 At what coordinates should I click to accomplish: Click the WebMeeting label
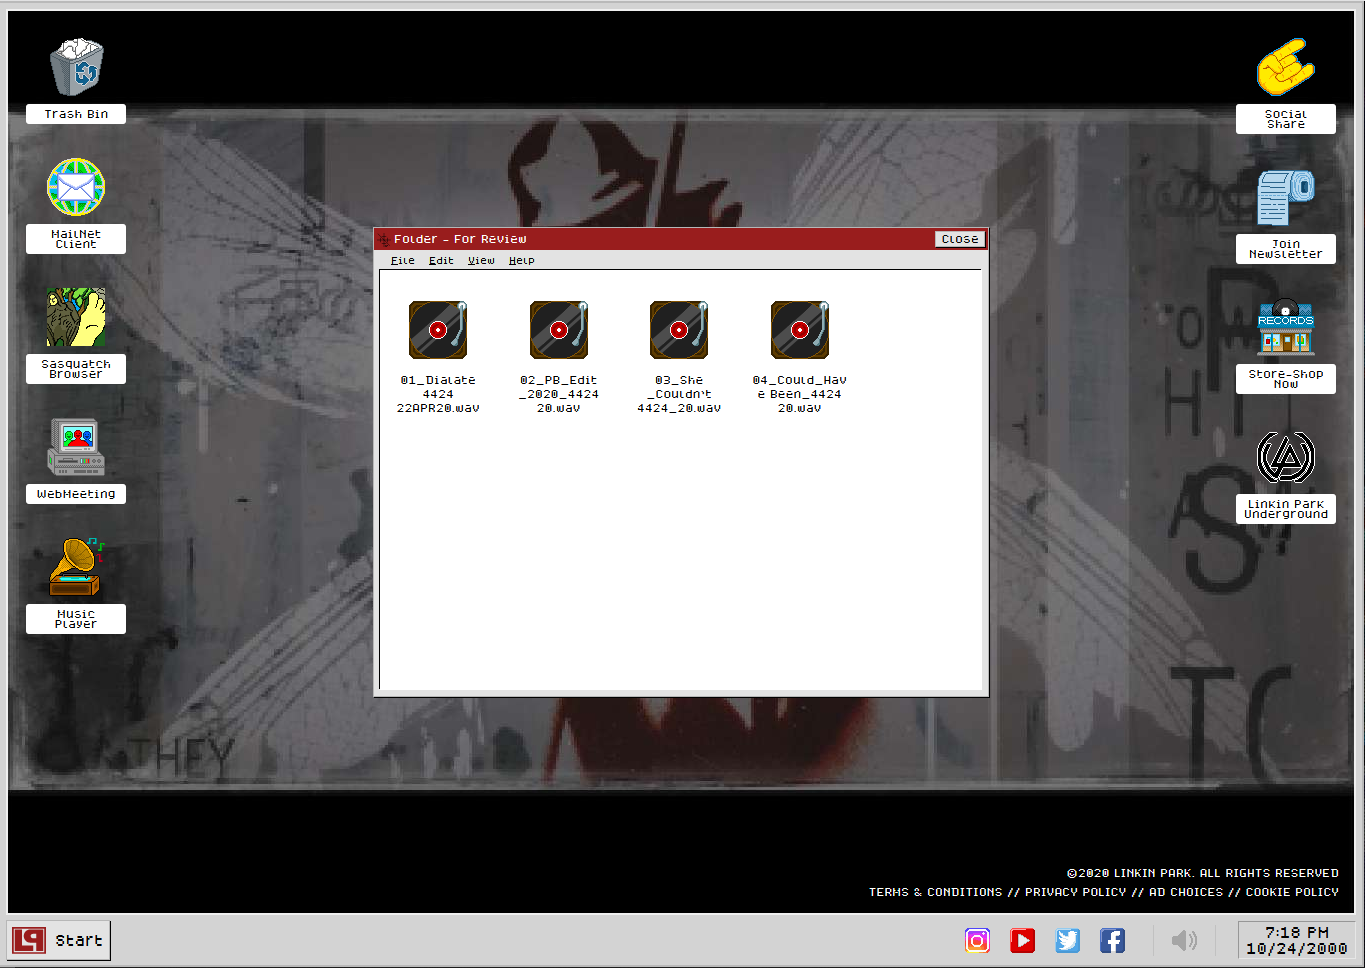(x=76, y=494)
